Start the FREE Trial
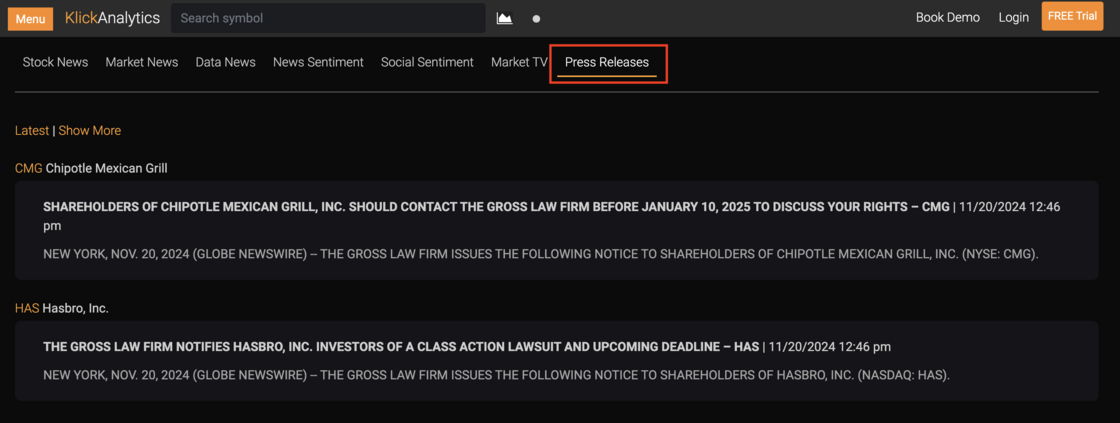This screenshot has height=423, width=1120. 1072,16
